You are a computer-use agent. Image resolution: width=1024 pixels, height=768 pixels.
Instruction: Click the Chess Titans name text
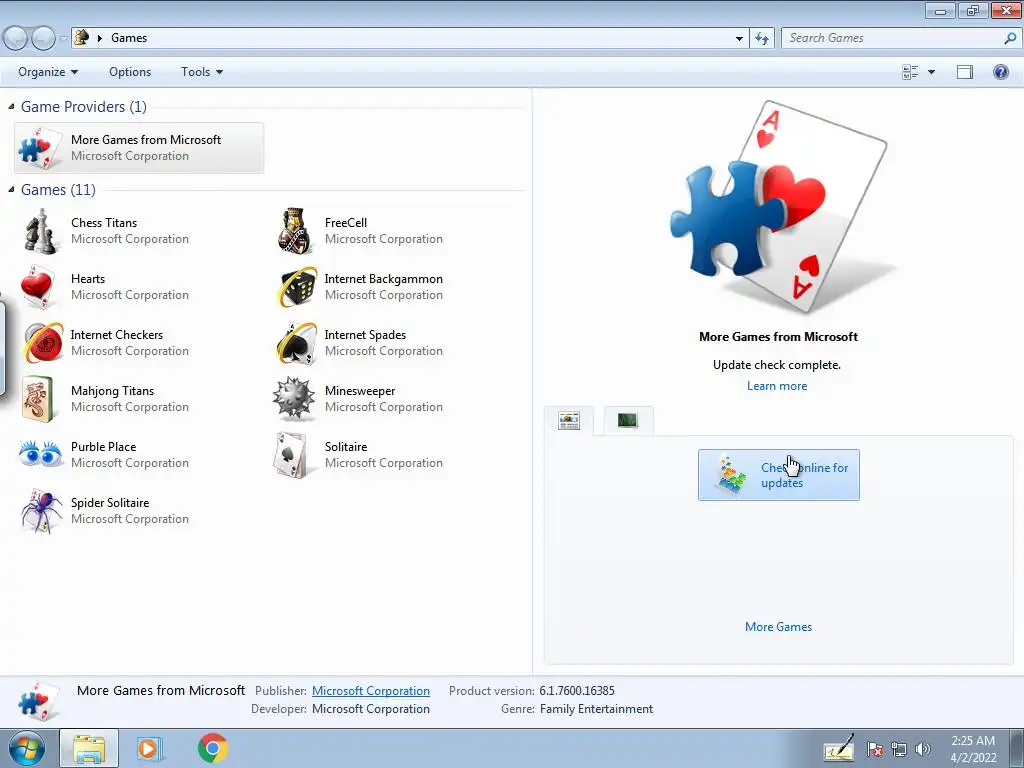tap(104, 223)
